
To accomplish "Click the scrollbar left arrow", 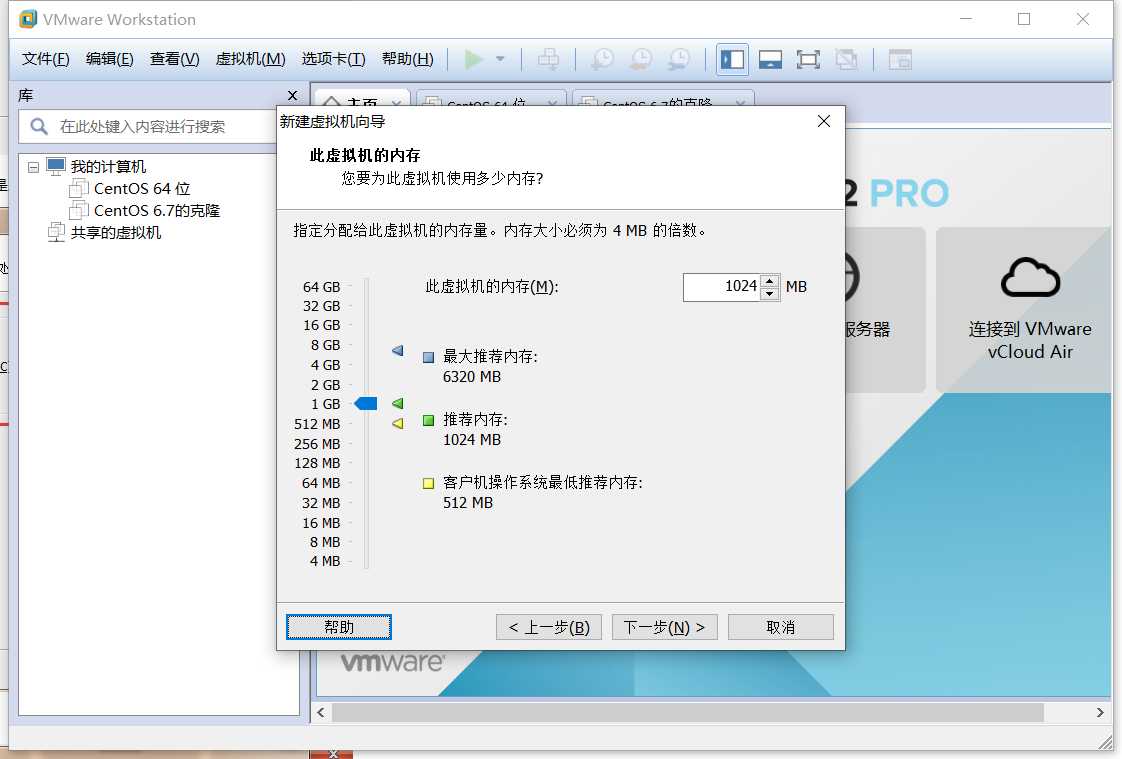I will click(x=321, y=713).
